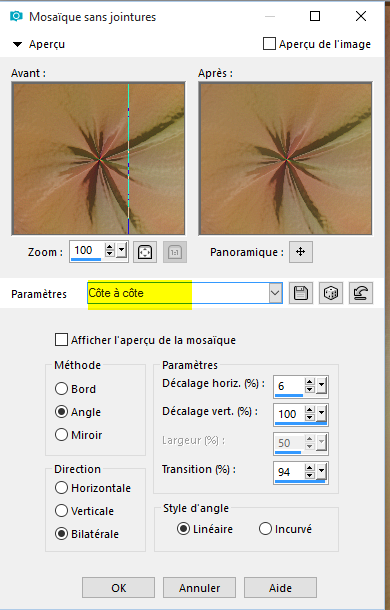The width and height of the screenshot is (390, 610).
Task: Open the Décalage horiz. slider dropdown arrow
Action: pos(321,386)
